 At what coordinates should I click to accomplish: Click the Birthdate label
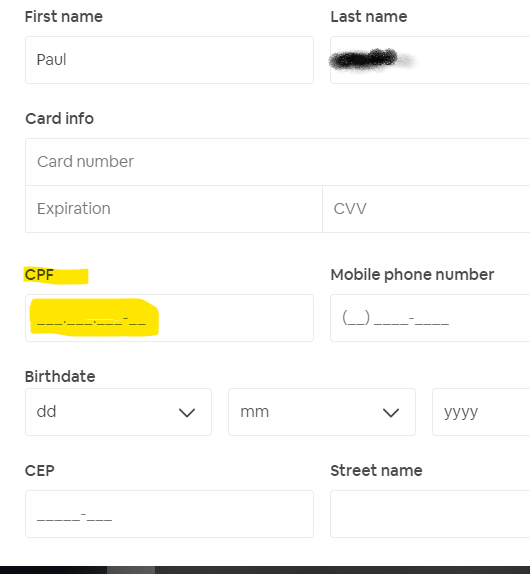coord(60,376)
